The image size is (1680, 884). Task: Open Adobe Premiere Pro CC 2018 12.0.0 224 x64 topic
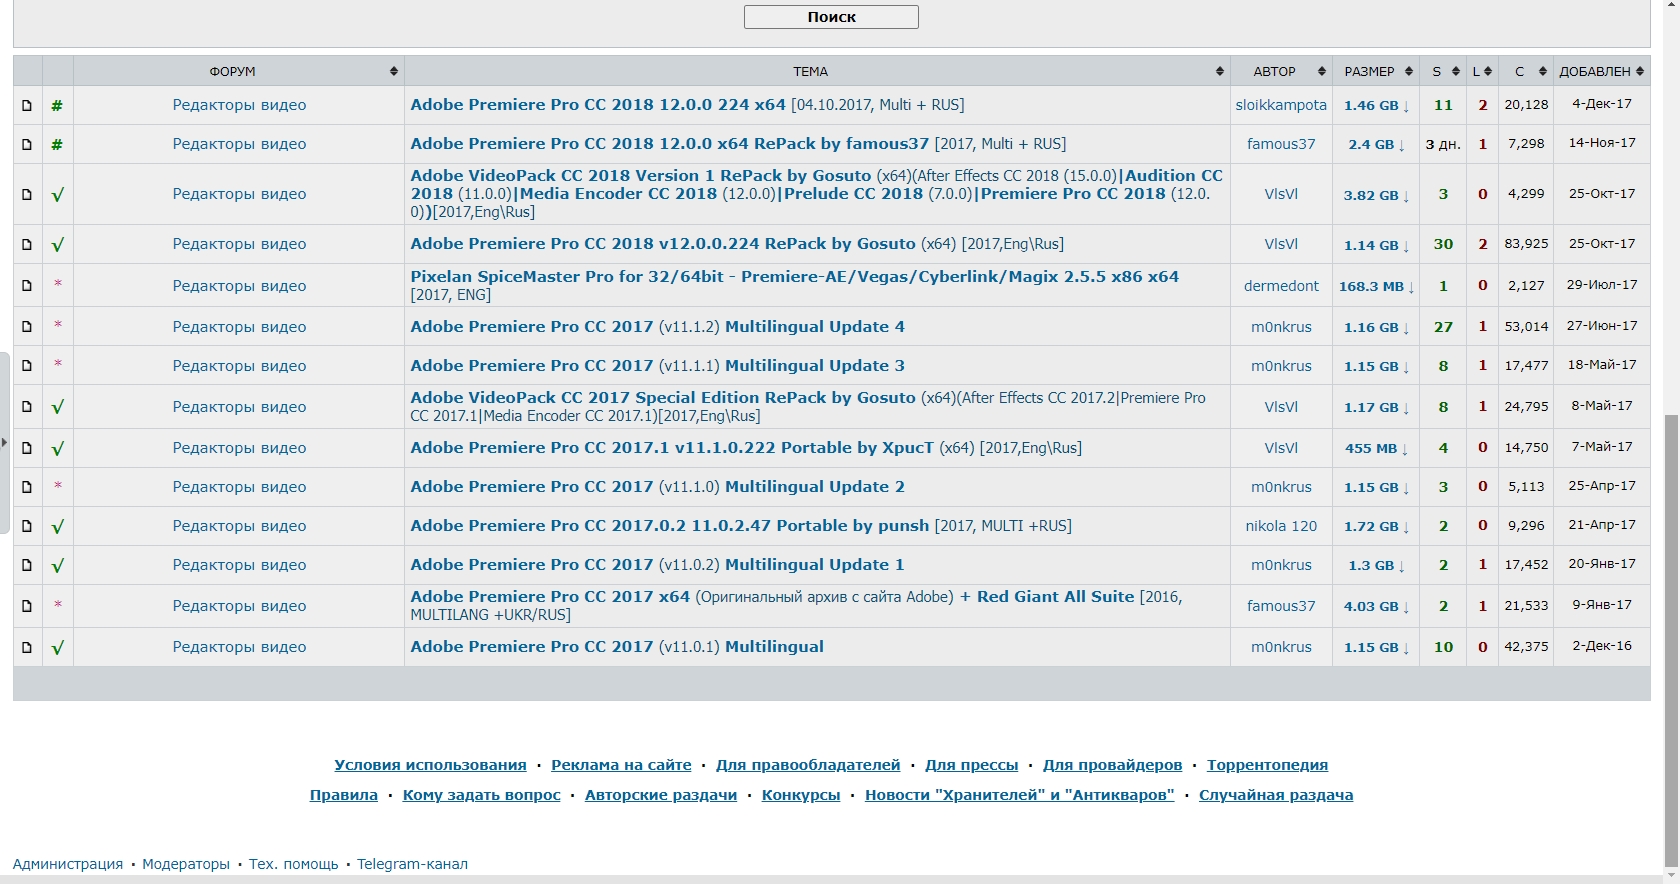click(x=598, y=104)
